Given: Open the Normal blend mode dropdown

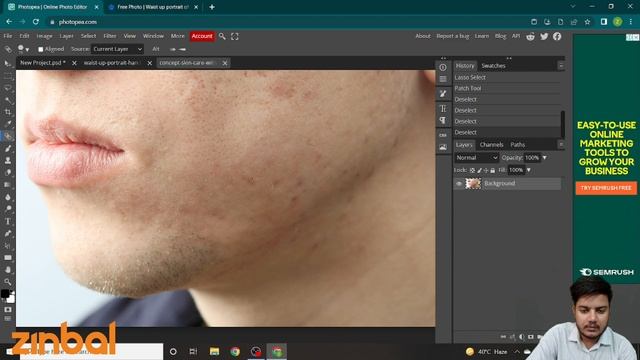Looking at the screenshot, I should (476, 158).
